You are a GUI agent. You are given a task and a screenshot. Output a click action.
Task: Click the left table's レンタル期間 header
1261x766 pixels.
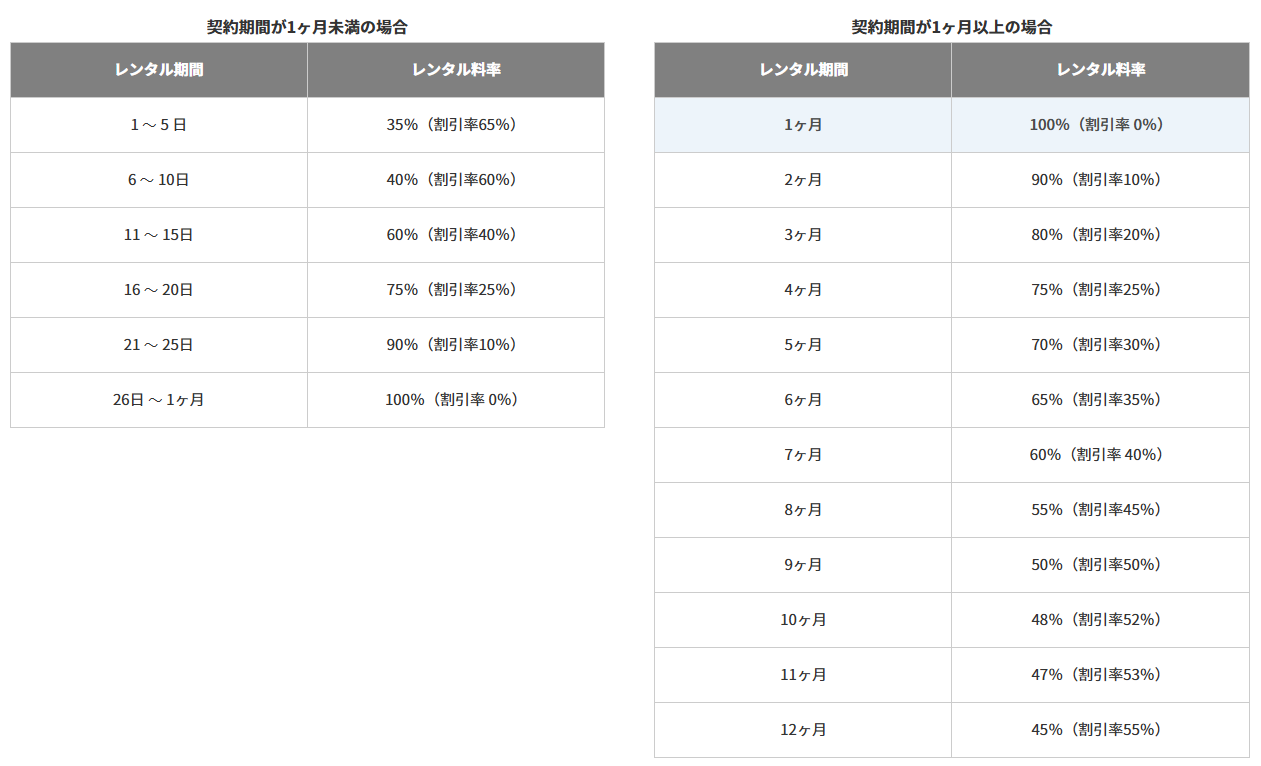coord(158,70)
